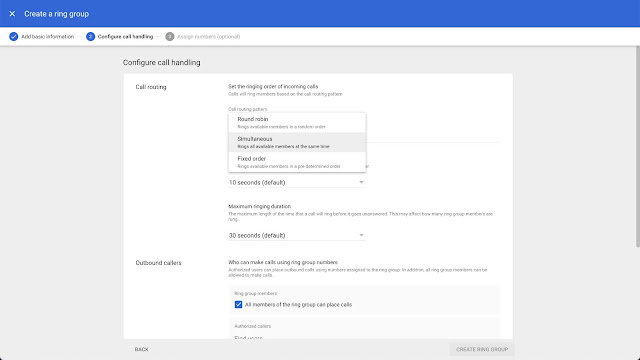
Task: Choose the Fixed order routing option
Action: coord(297,162)
